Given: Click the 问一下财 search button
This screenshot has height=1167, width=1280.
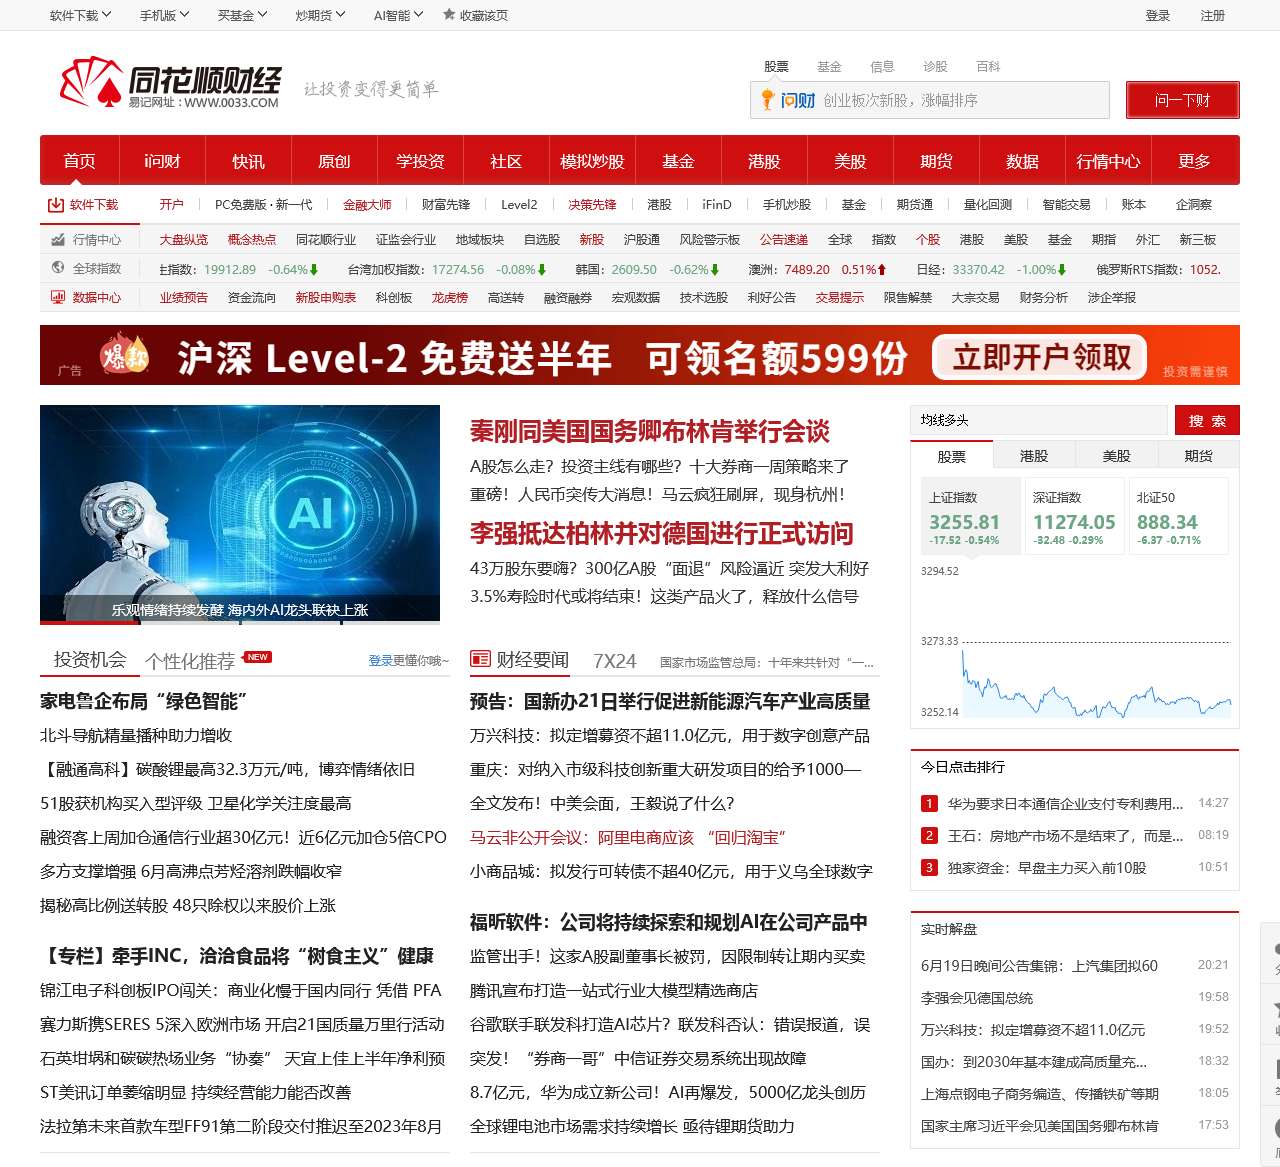Looking at the screenshot, I should click(x=1182, y=100).
